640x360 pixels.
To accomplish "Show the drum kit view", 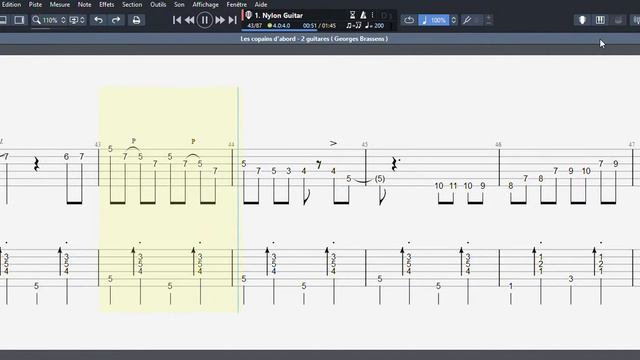I will tap(618, 20).
